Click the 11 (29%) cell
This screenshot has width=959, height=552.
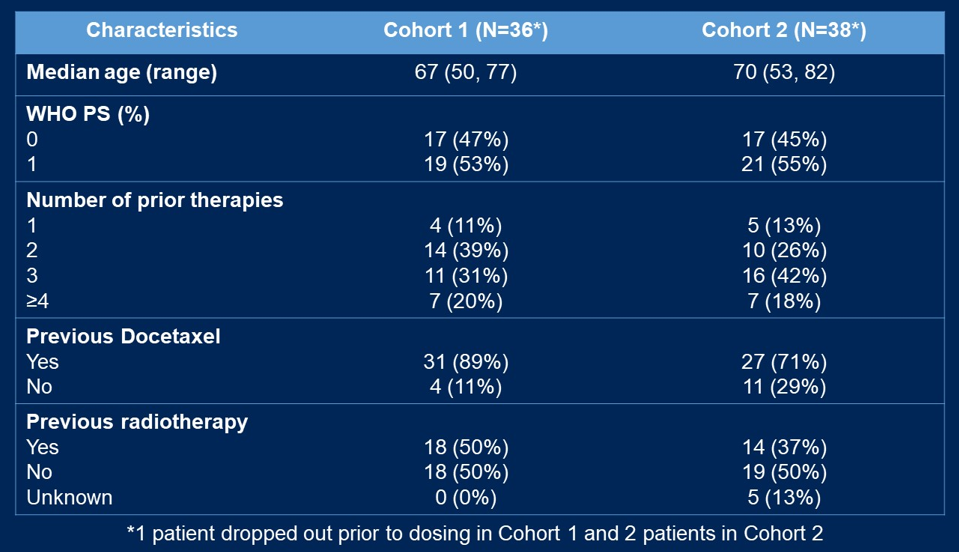click(783, 386)
